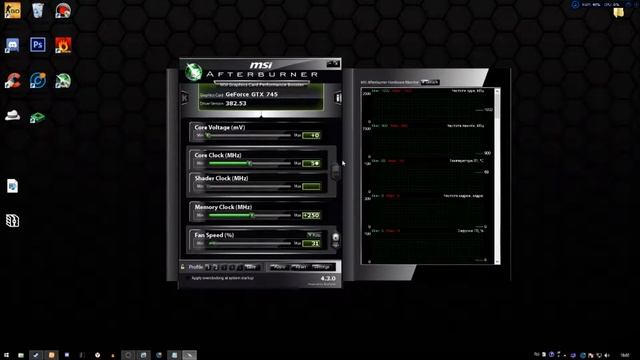Select profile slot 2
The height and width of the screenshot is (360, 640).
216,267
